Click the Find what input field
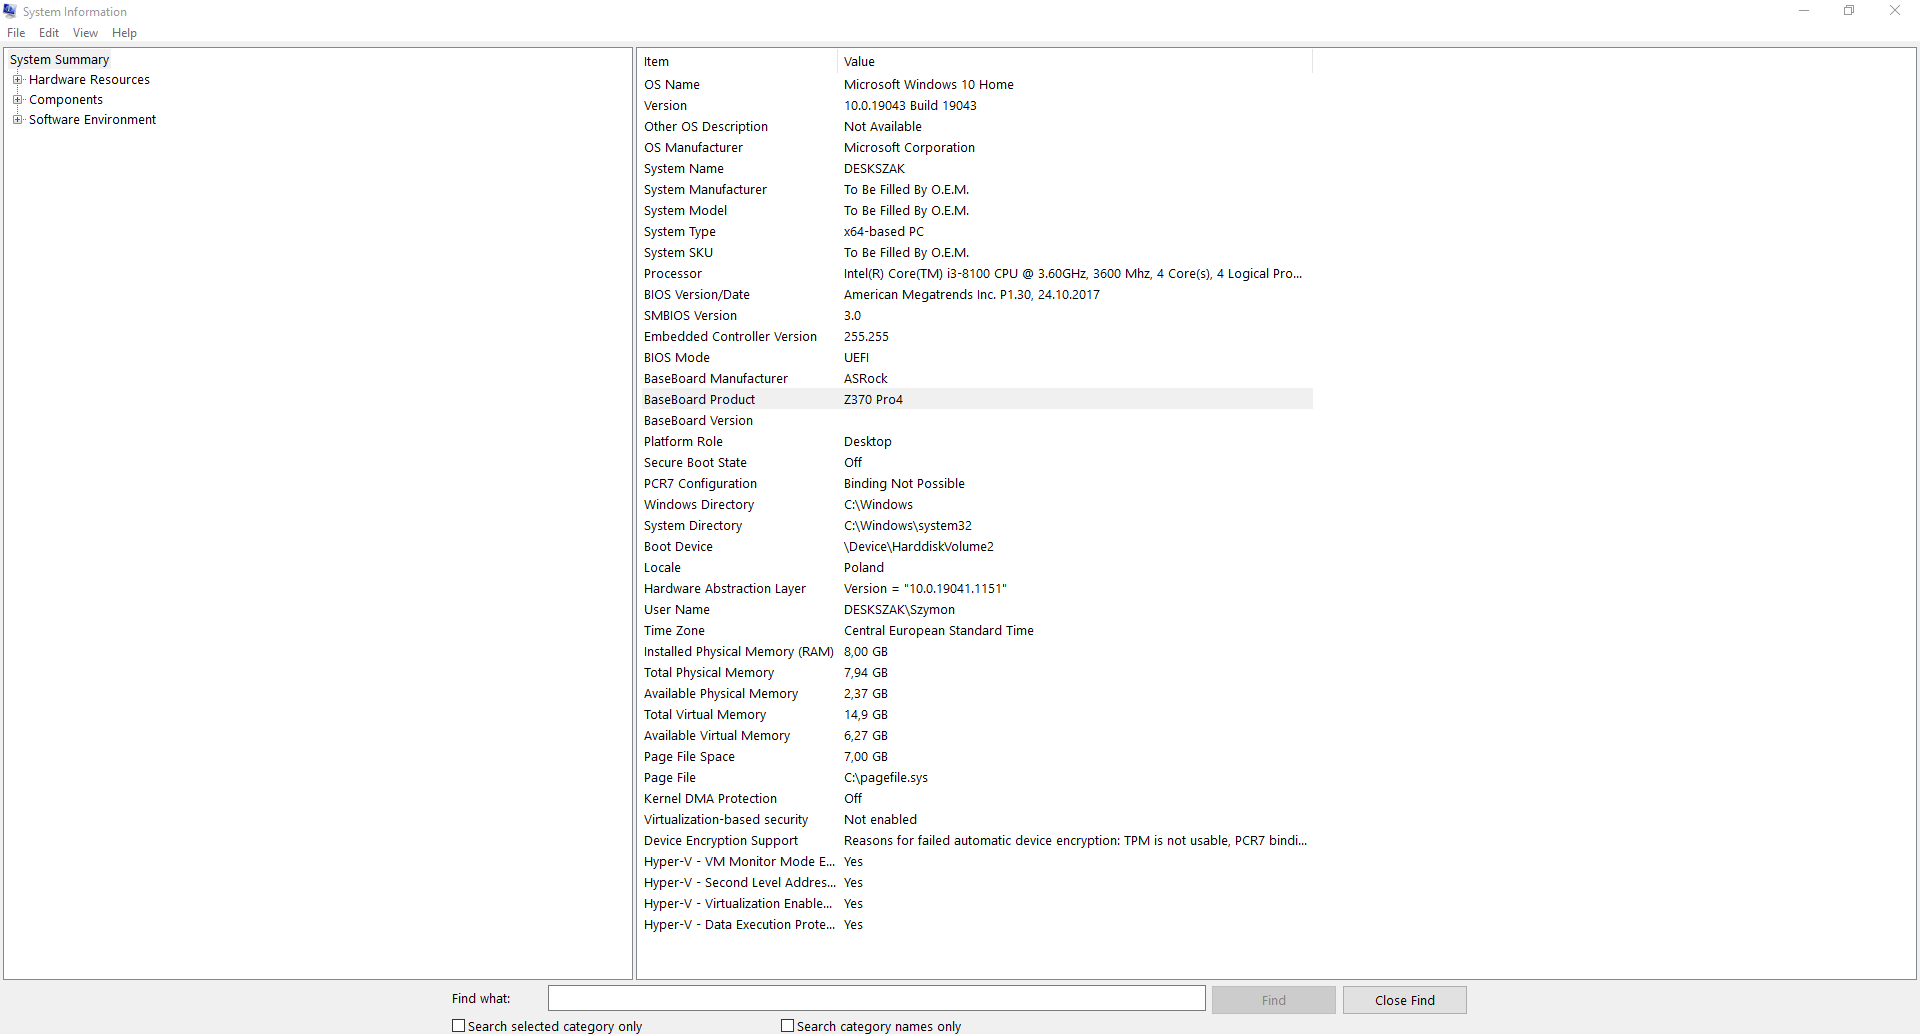Image resolution: width=1920 pixels, height=1034 pixels. click(876, 999)
